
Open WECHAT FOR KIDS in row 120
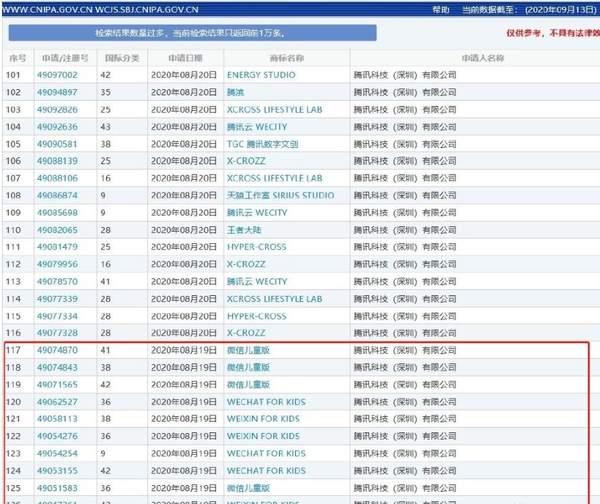pyautogui.click(x=266, y=402)
